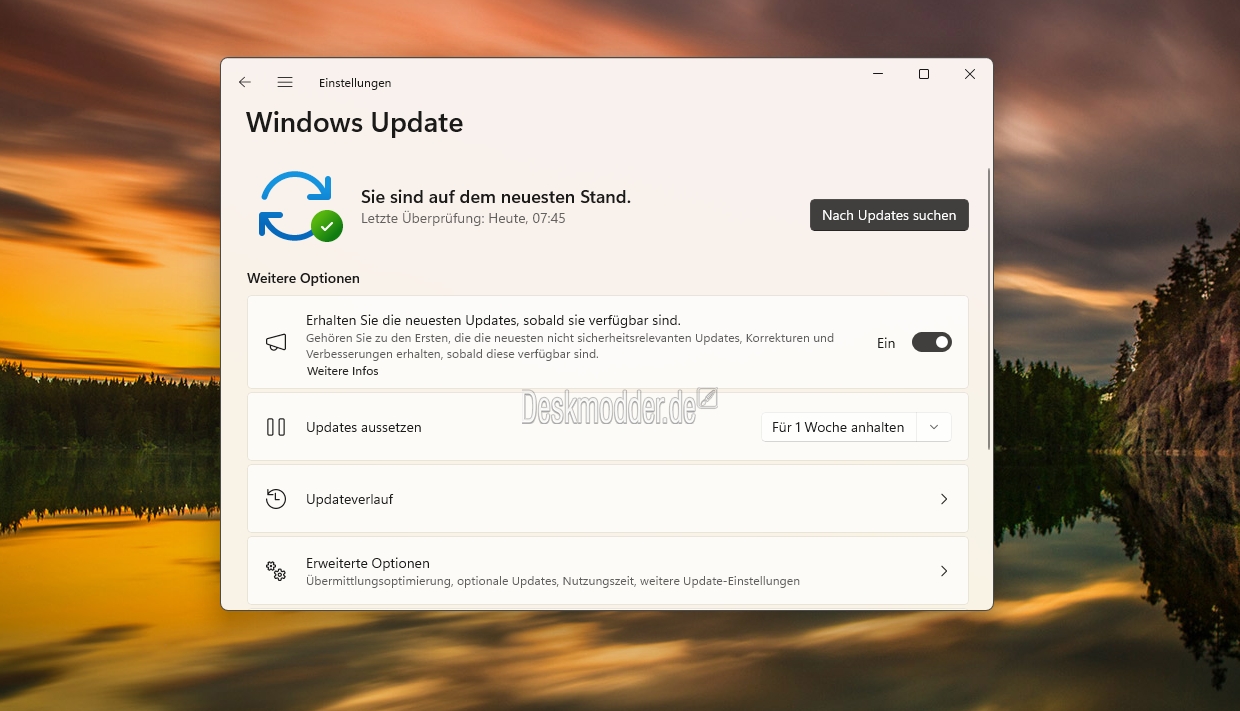Minimize the Einstellungen window
The height and width of the screenshot is (711, 1240).
click(878, 74)
